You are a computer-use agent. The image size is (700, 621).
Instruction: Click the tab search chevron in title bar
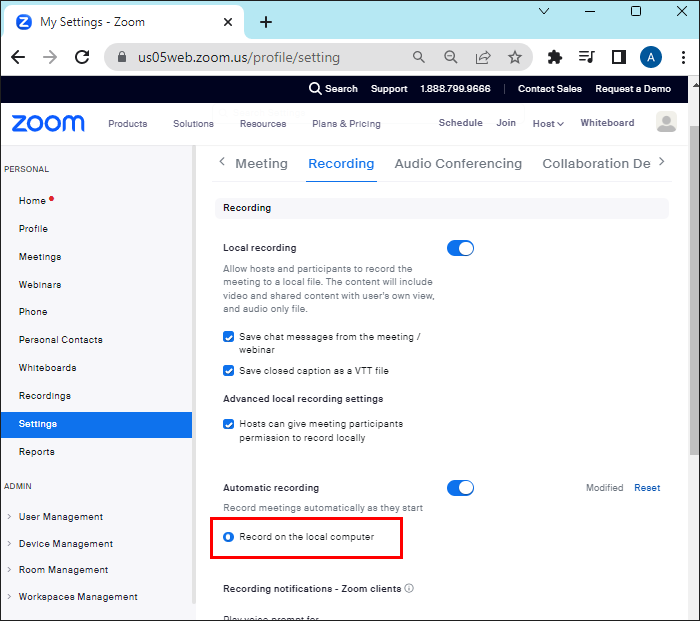coord(544,11)
